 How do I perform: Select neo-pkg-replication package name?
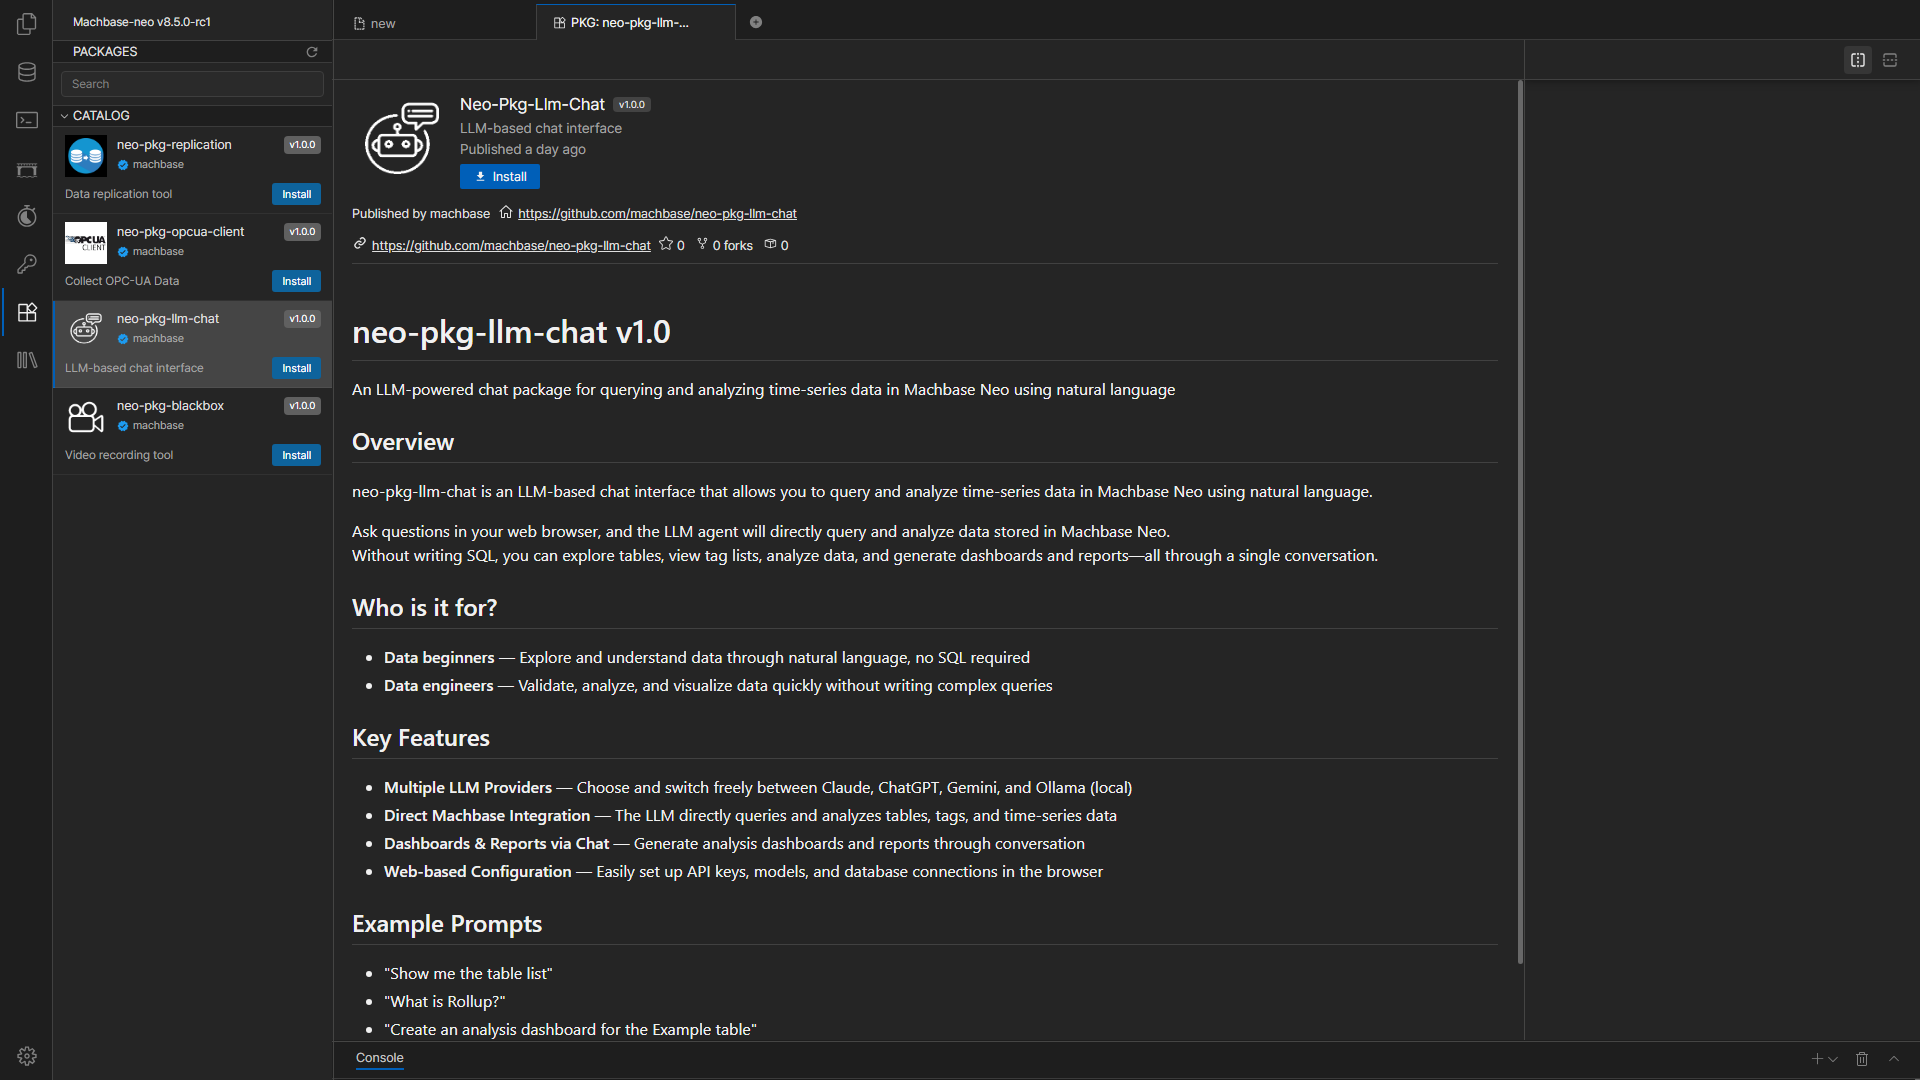point(174,145)
